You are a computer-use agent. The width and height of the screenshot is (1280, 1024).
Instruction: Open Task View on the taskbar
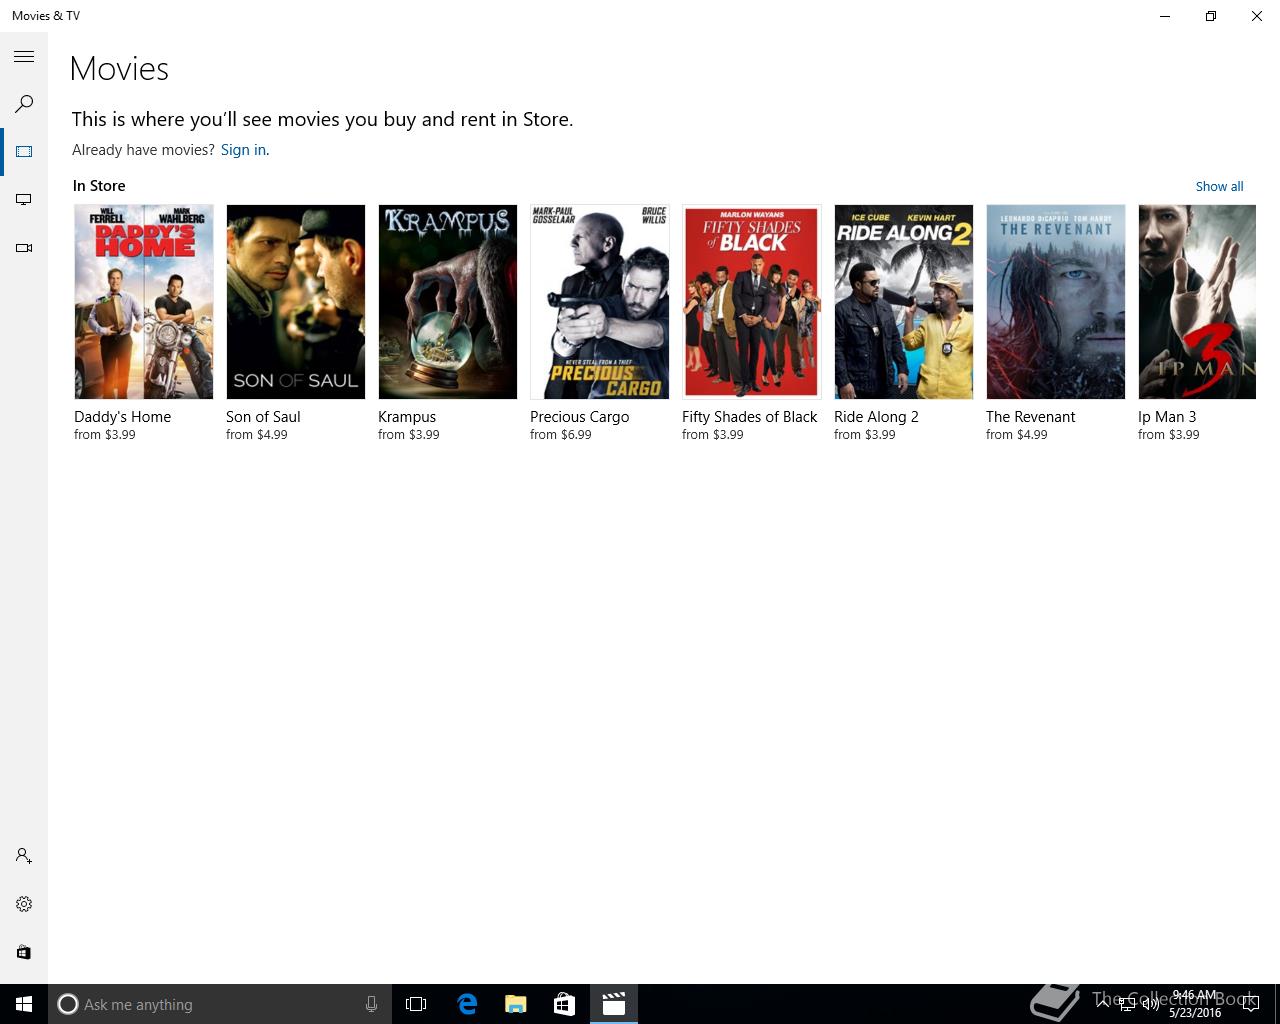point(416,1004)
